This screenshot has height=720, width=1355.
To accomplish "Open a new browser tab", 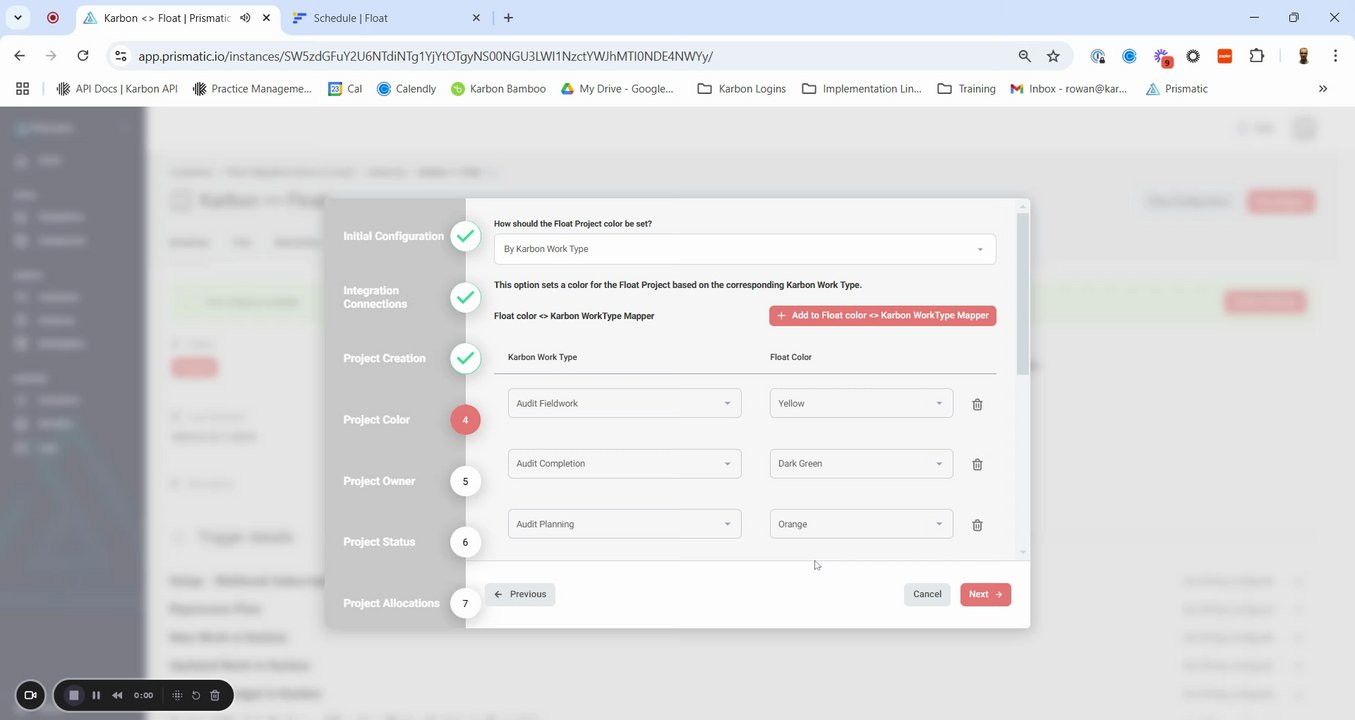I will coord(508,18).
